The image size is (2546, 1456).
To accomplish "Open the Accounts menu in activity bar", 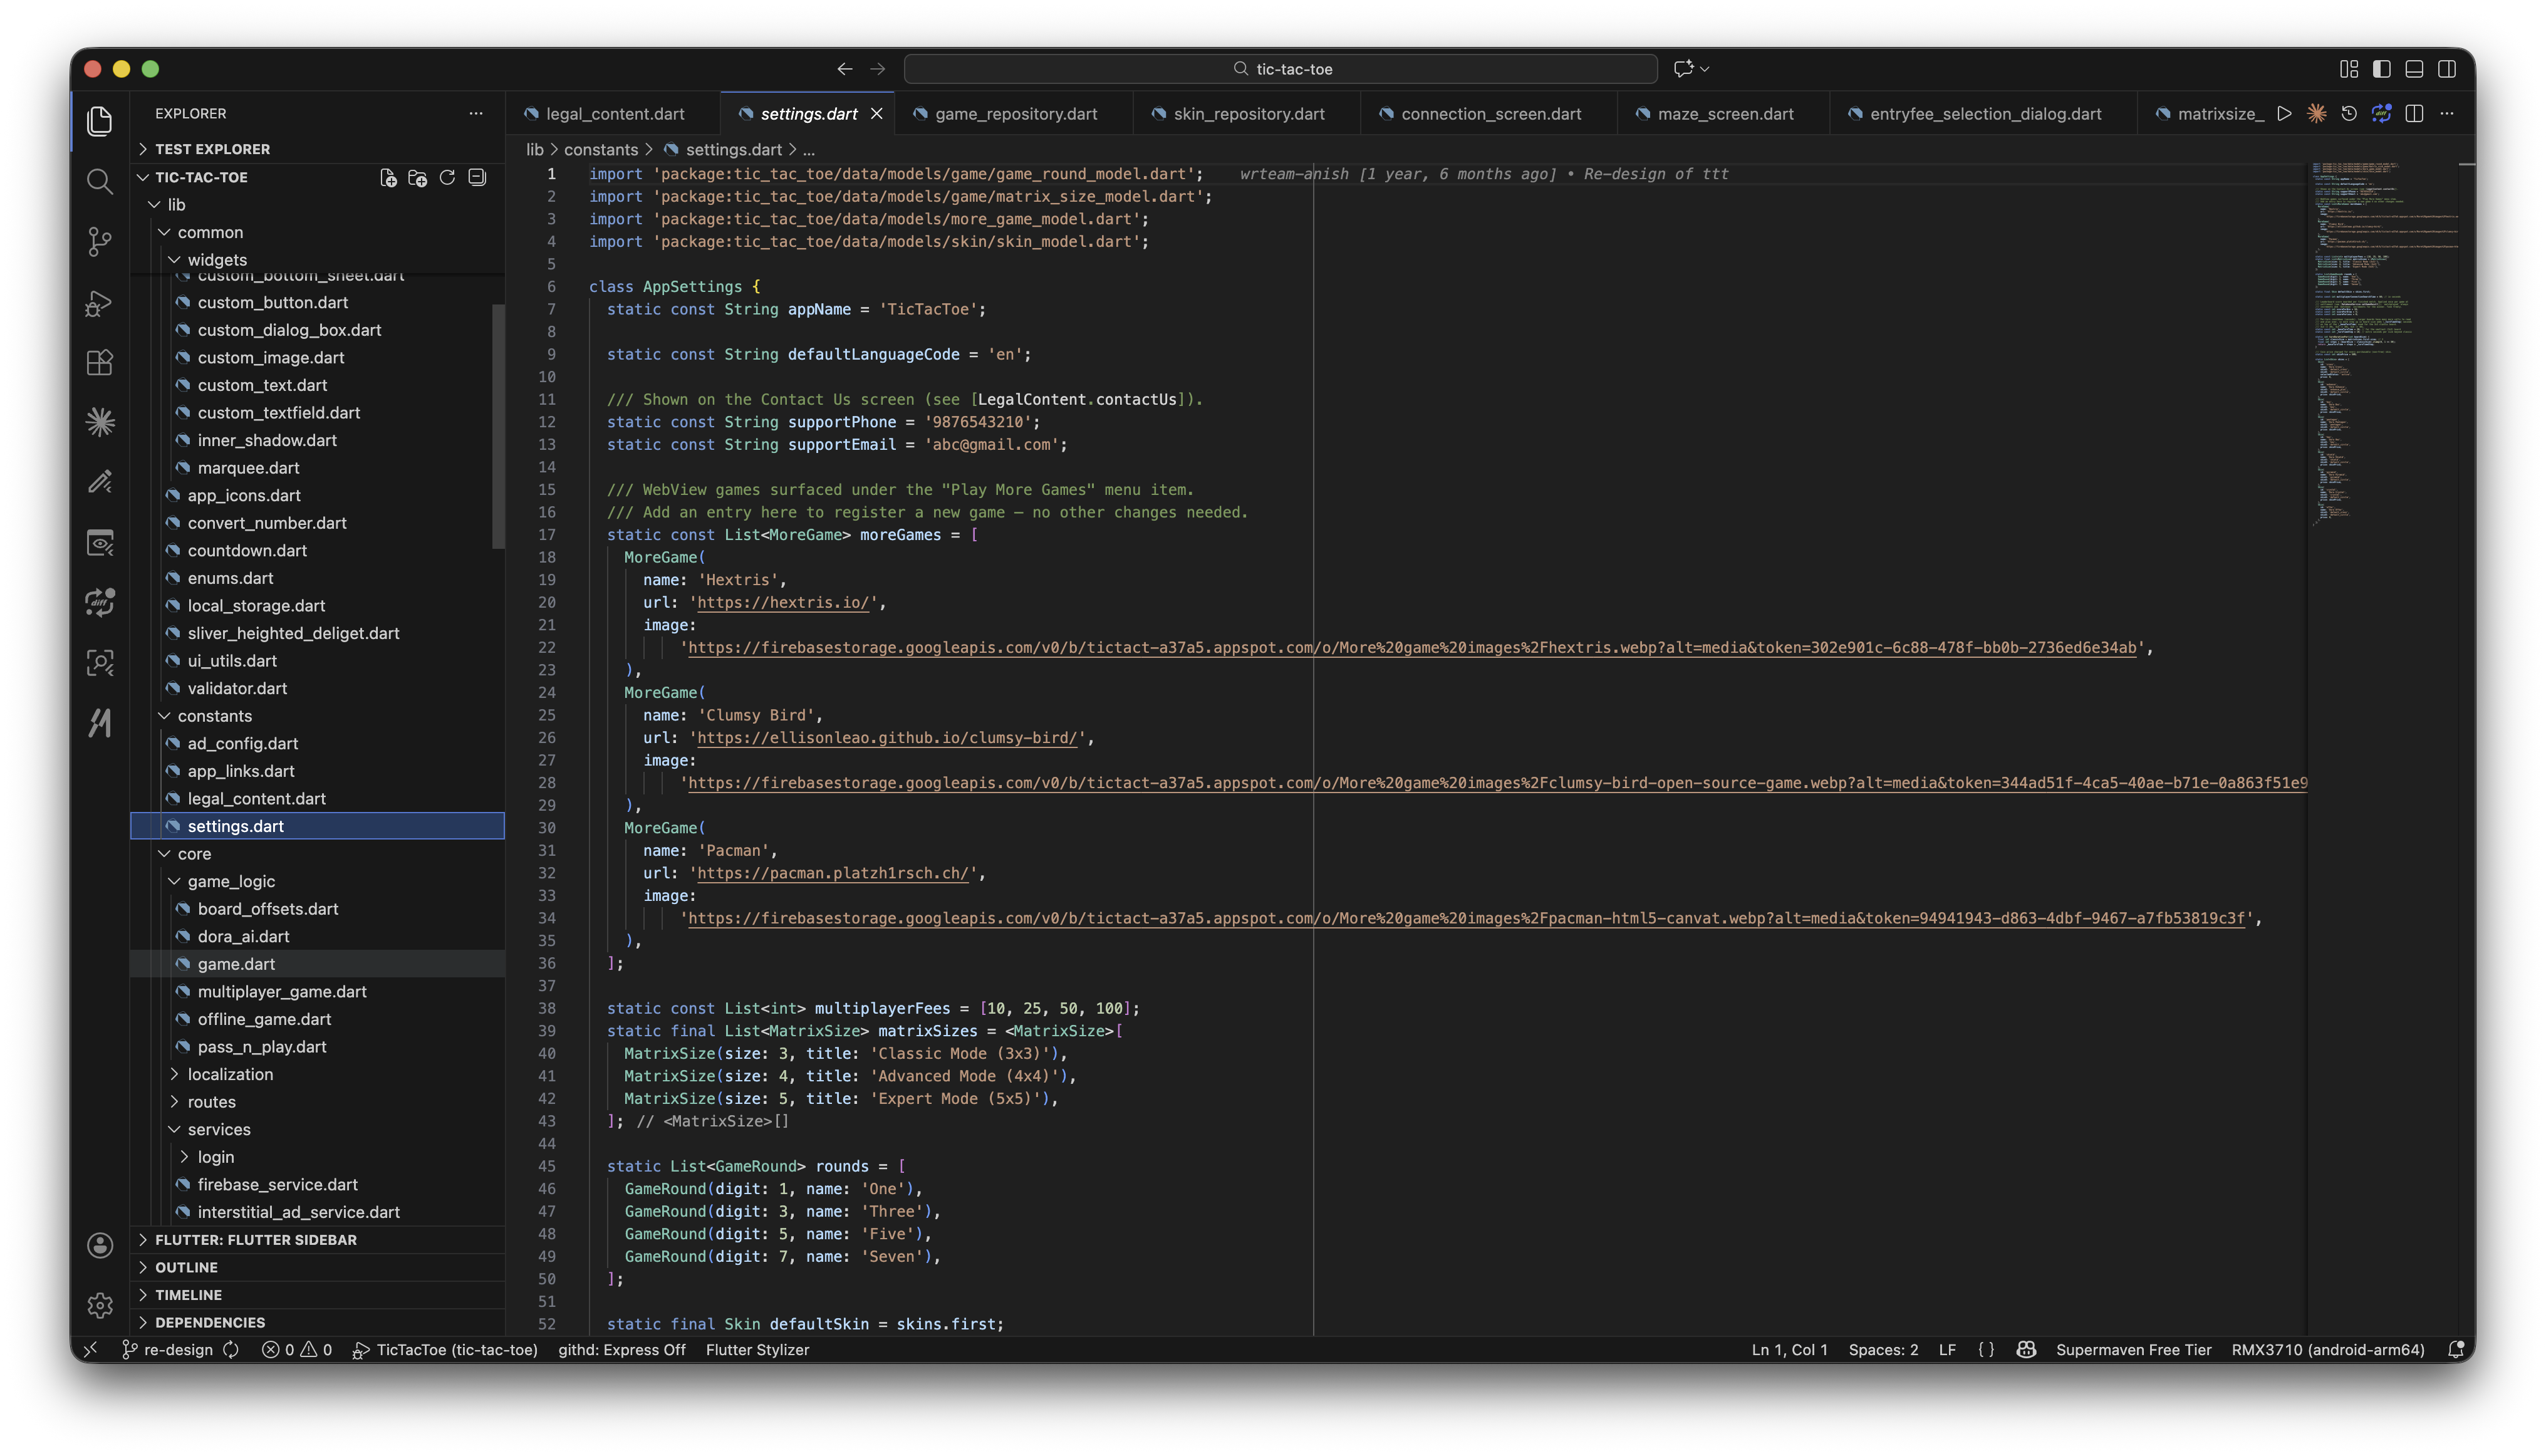I will [x=99, y=1245].
